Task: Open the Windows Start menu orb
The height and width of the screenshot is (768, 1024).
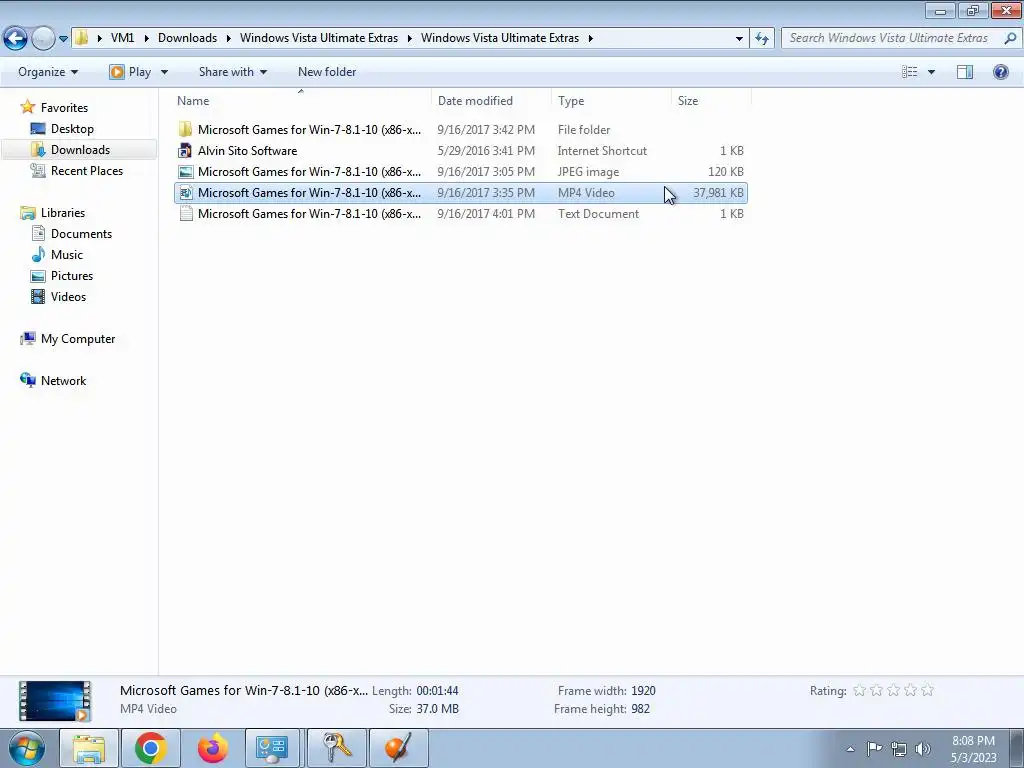Action: tap(27, 748)
